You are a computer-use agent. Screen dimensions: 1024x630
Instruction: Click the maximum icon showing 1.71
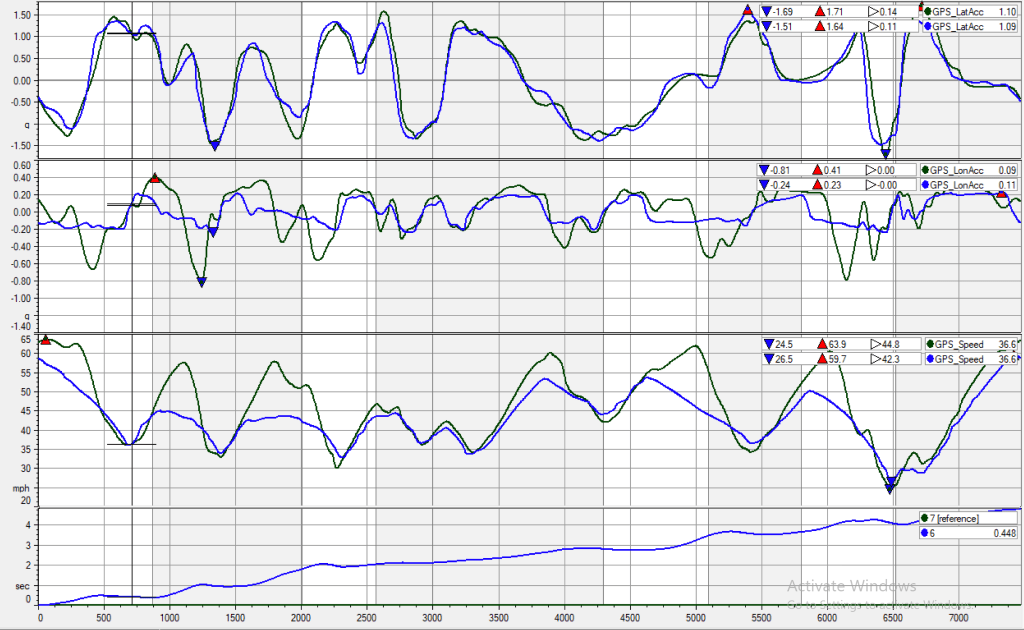pos(820,12)
